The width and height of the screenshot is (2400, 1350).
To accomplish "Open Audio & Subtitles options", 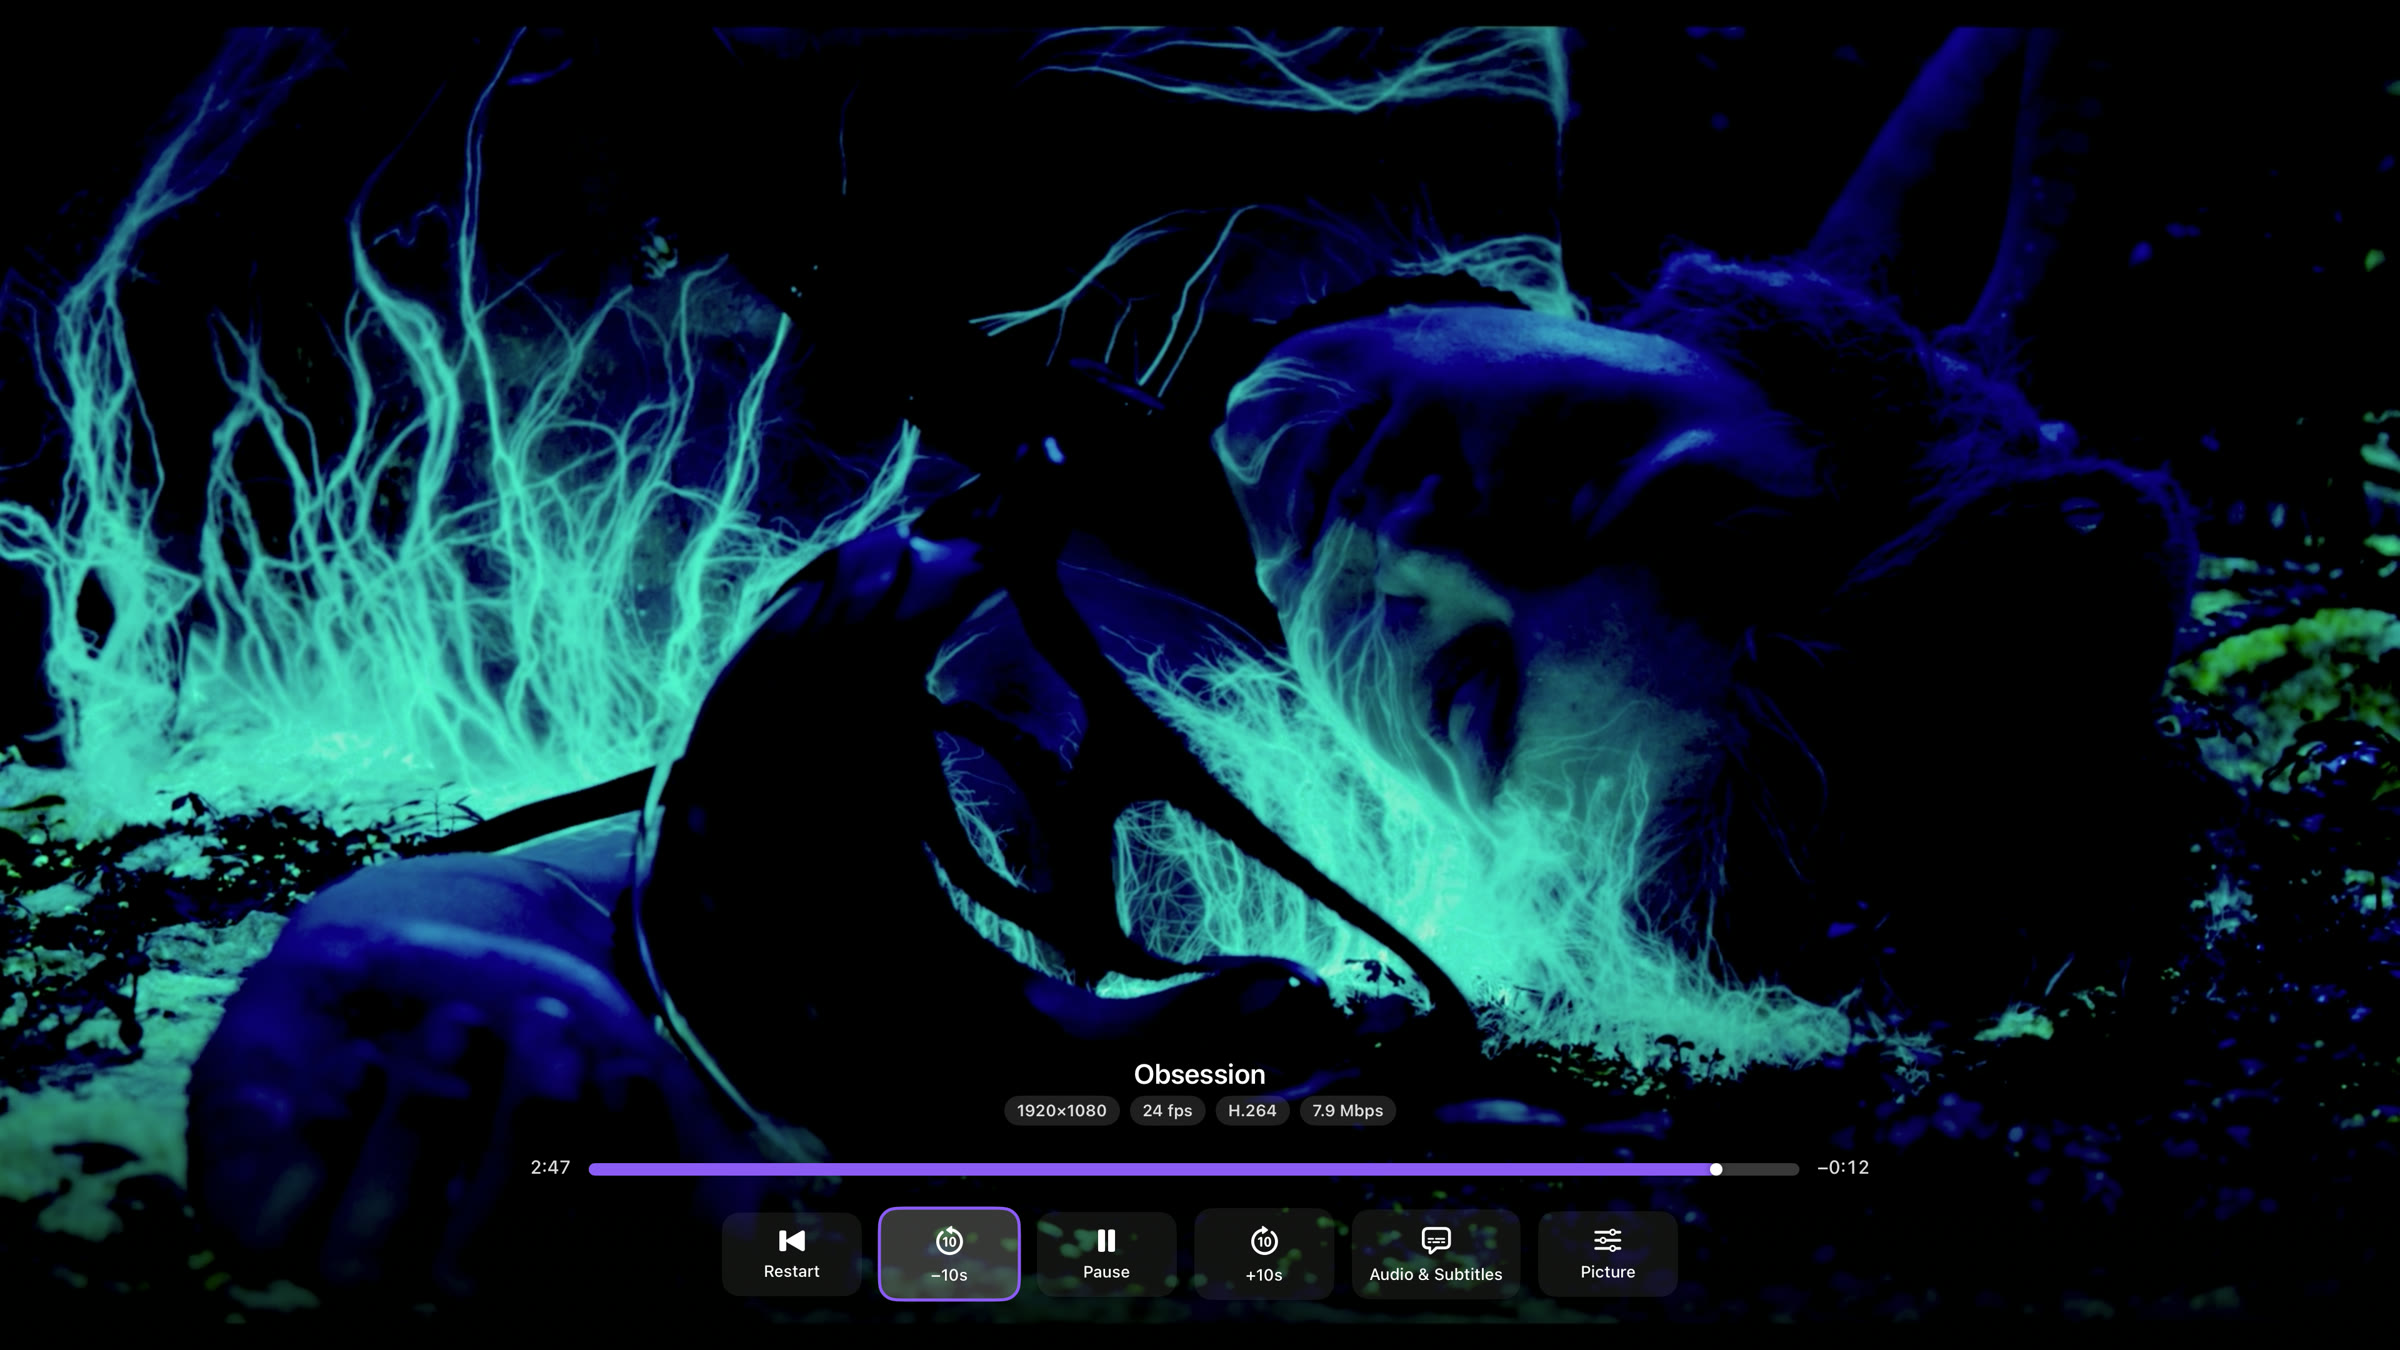I will [x=1436, y=1254].
